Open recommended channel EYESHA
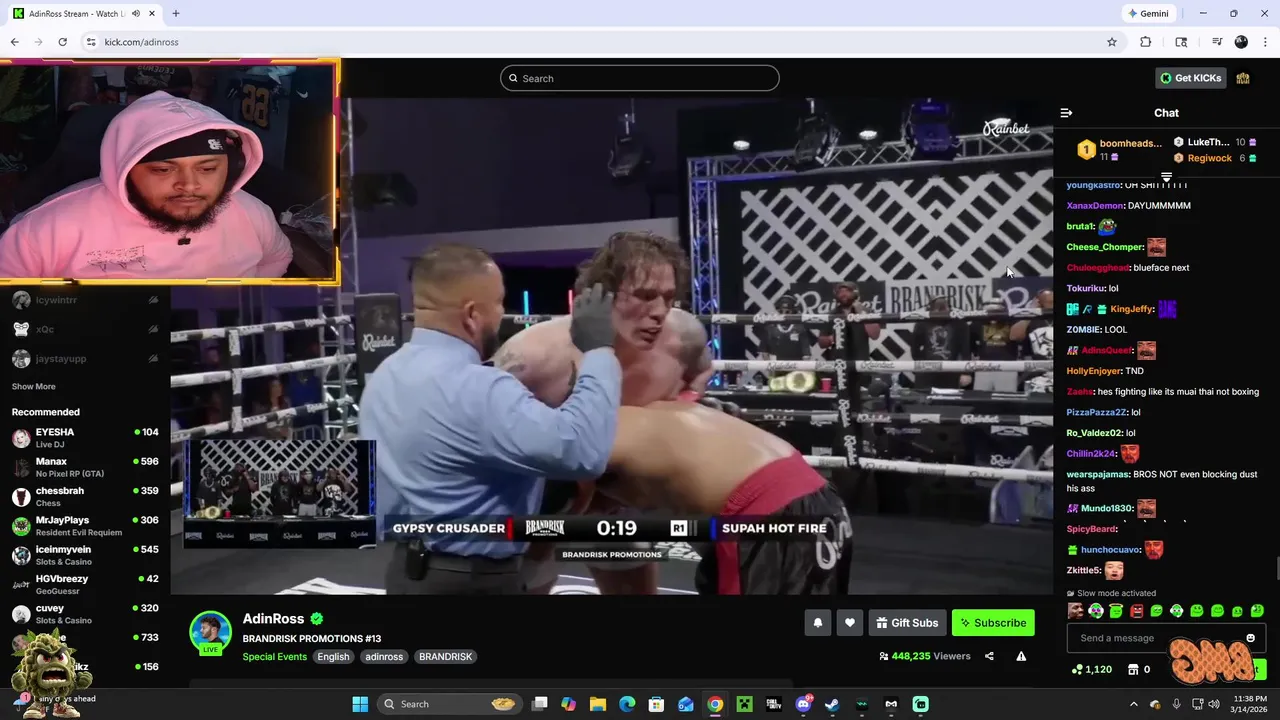1280x720 pixels. click(x=85, y=437)
